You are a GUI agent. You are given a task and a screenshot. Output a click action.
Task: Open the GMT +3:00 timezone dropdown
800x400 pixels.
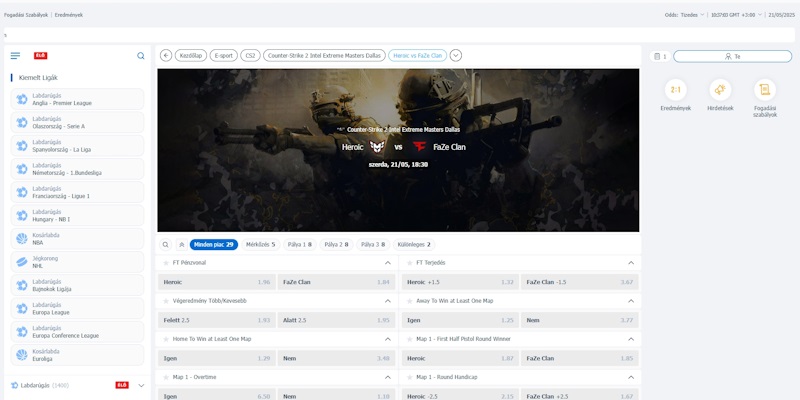[x=736, y=15]
